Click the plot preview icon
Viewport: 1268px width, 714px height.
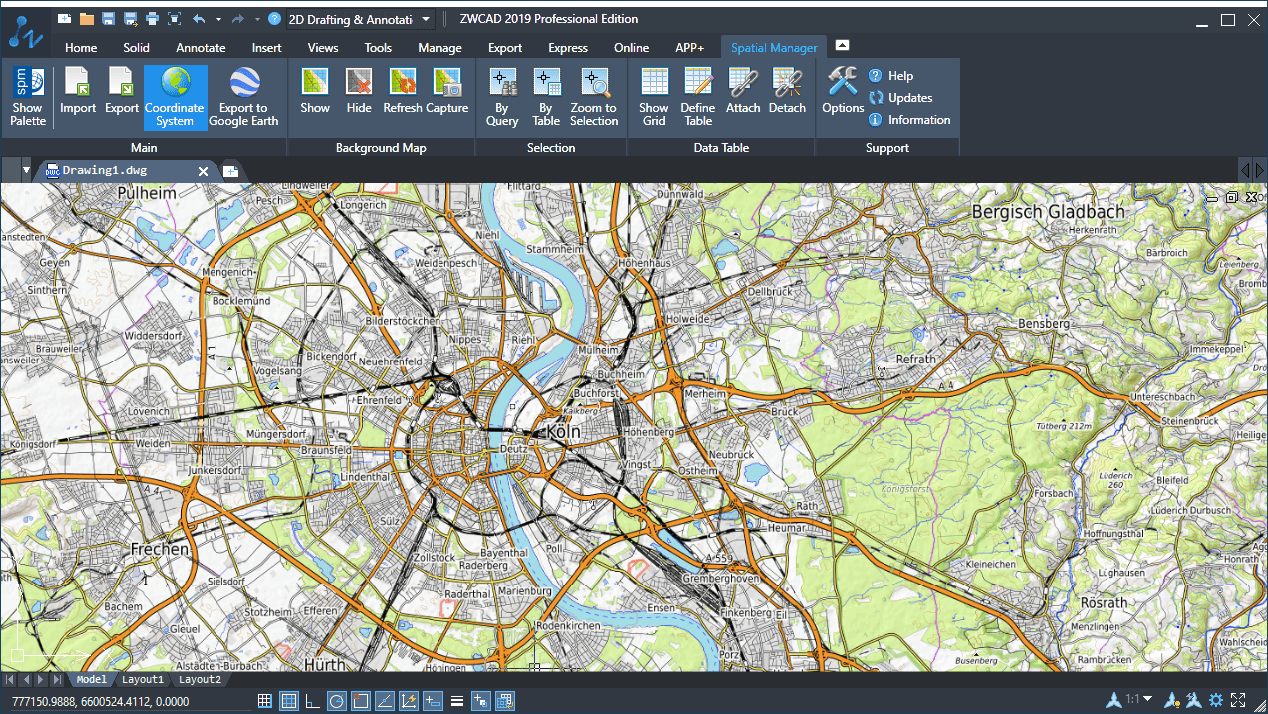tap(174, 18)
